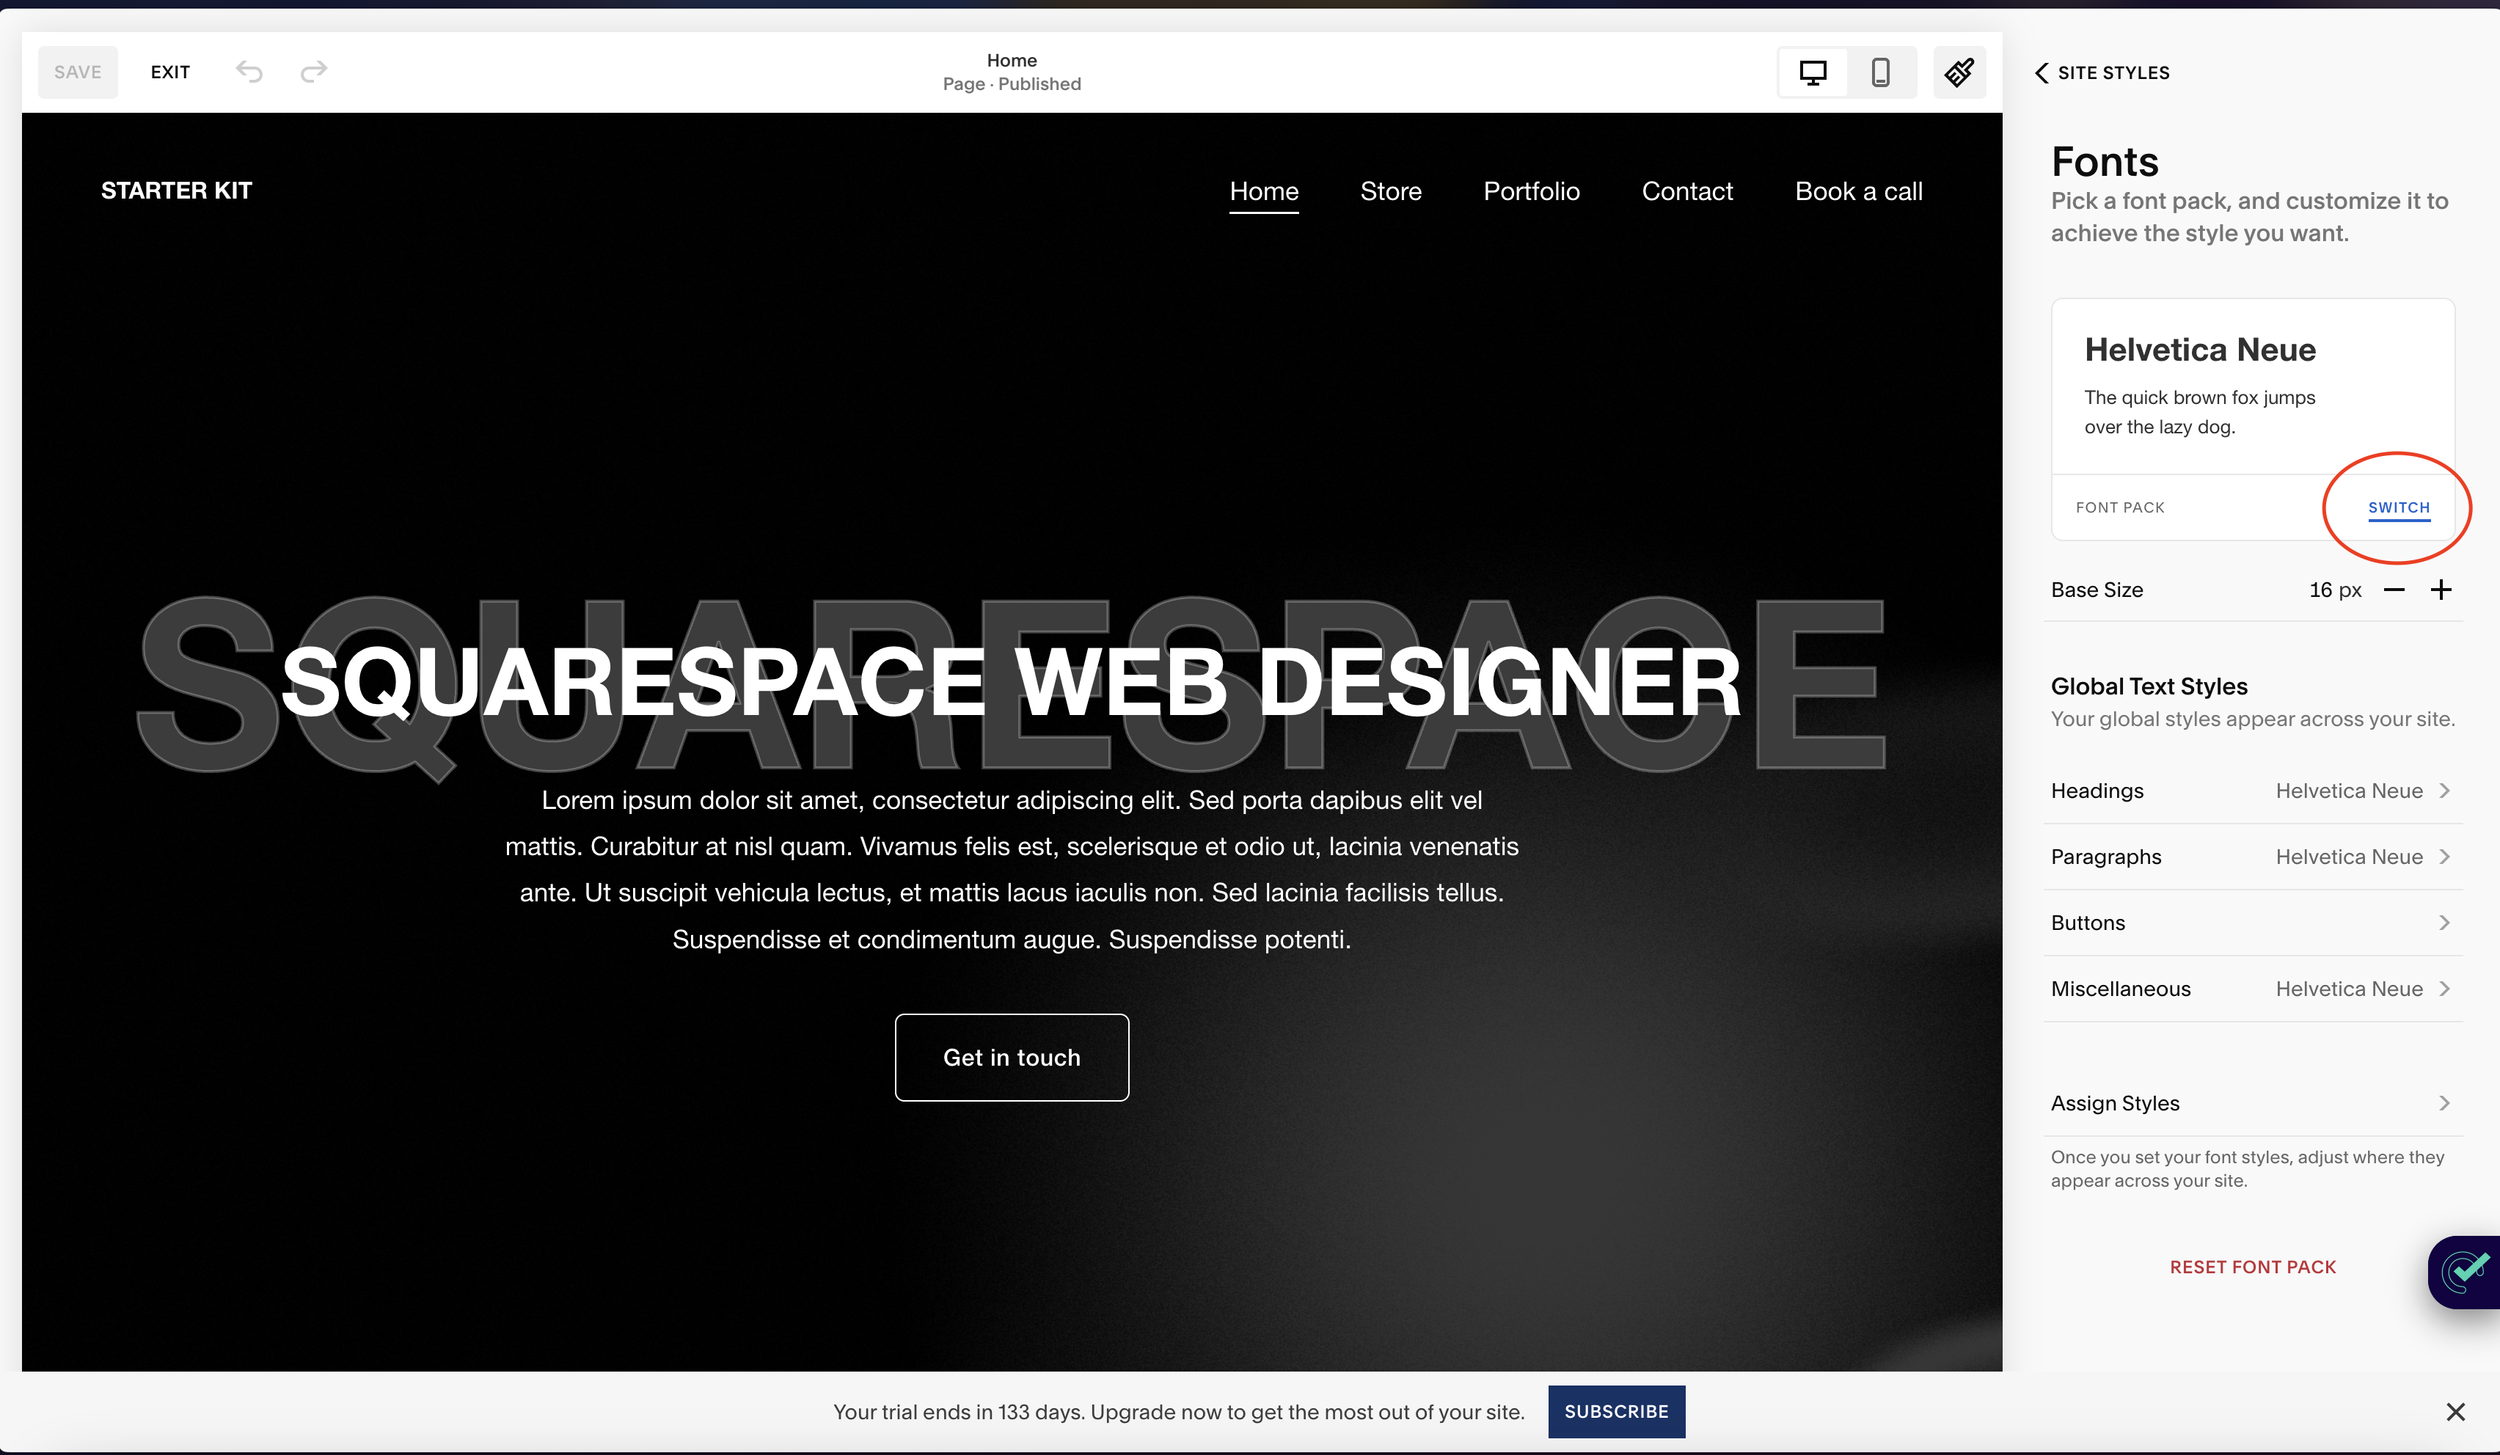Click Switch to change font pack
This screenshot has height=1455, width=2500.
pos(2398,508)
